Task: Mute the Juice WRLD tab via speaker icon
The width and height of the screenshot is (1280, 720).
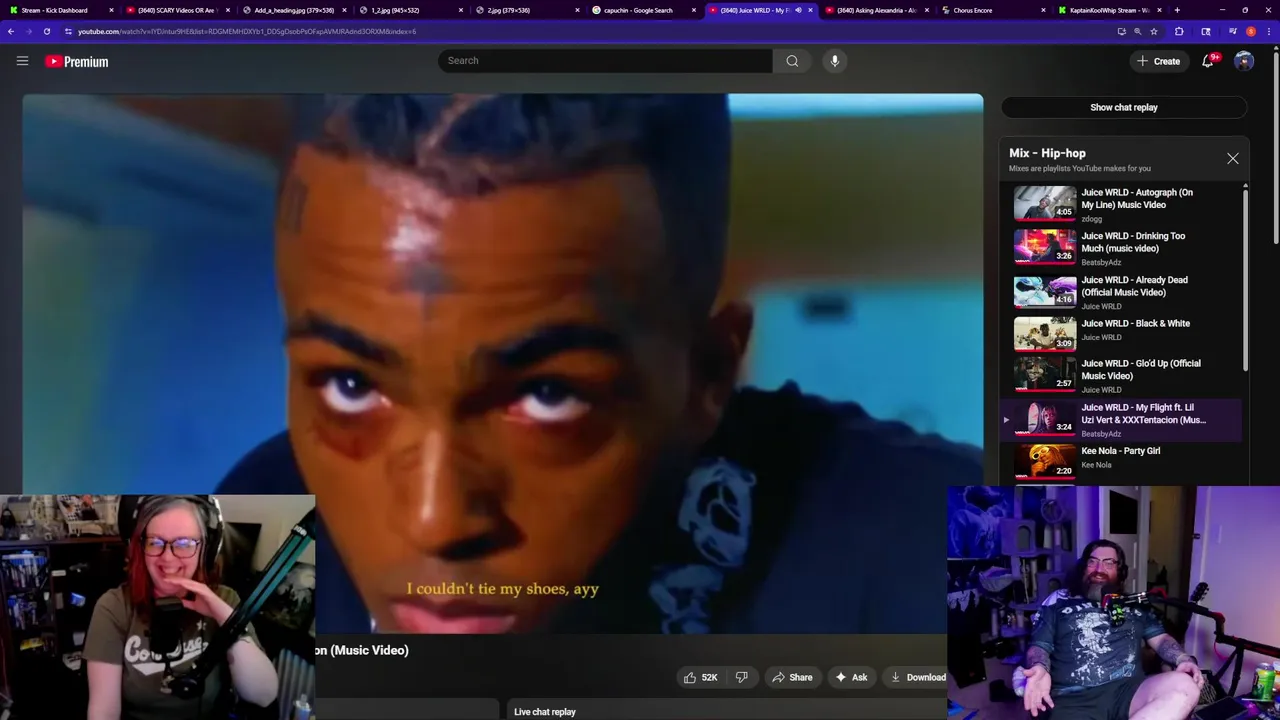Action: pyautogui.click(x=798, y=10)
